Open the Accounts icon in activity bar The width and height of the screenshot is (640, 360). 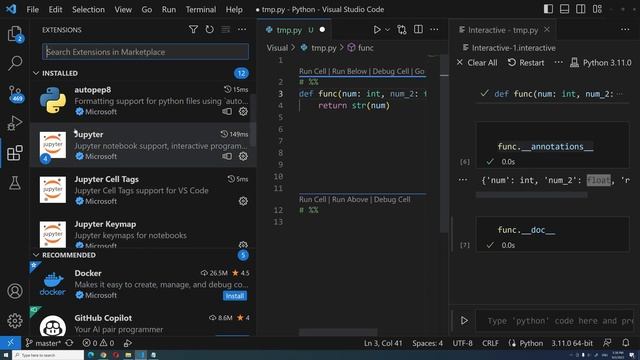pos(15,291)
